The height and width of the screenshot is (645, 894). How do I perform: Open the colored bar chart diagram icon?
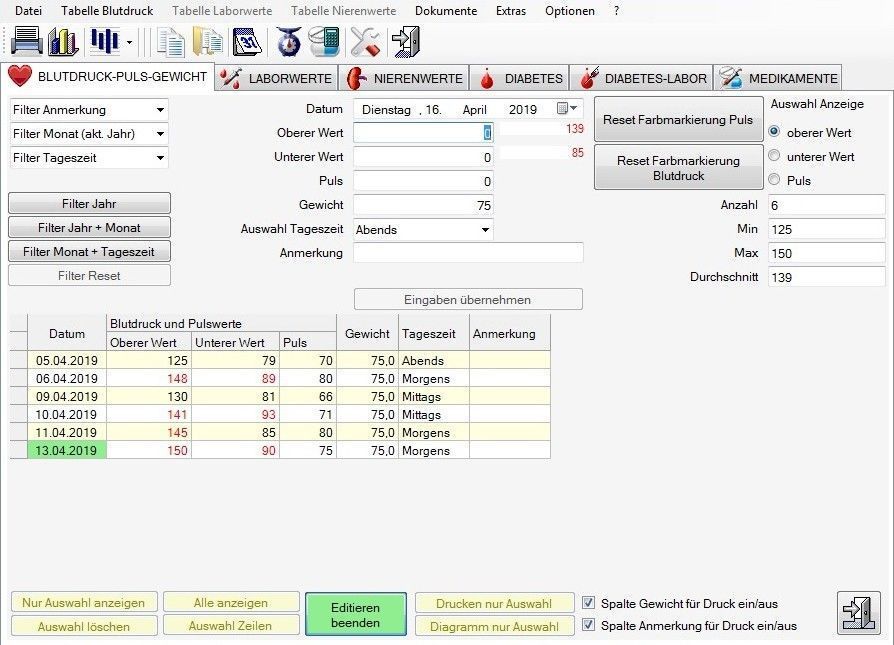coord(63,42)
